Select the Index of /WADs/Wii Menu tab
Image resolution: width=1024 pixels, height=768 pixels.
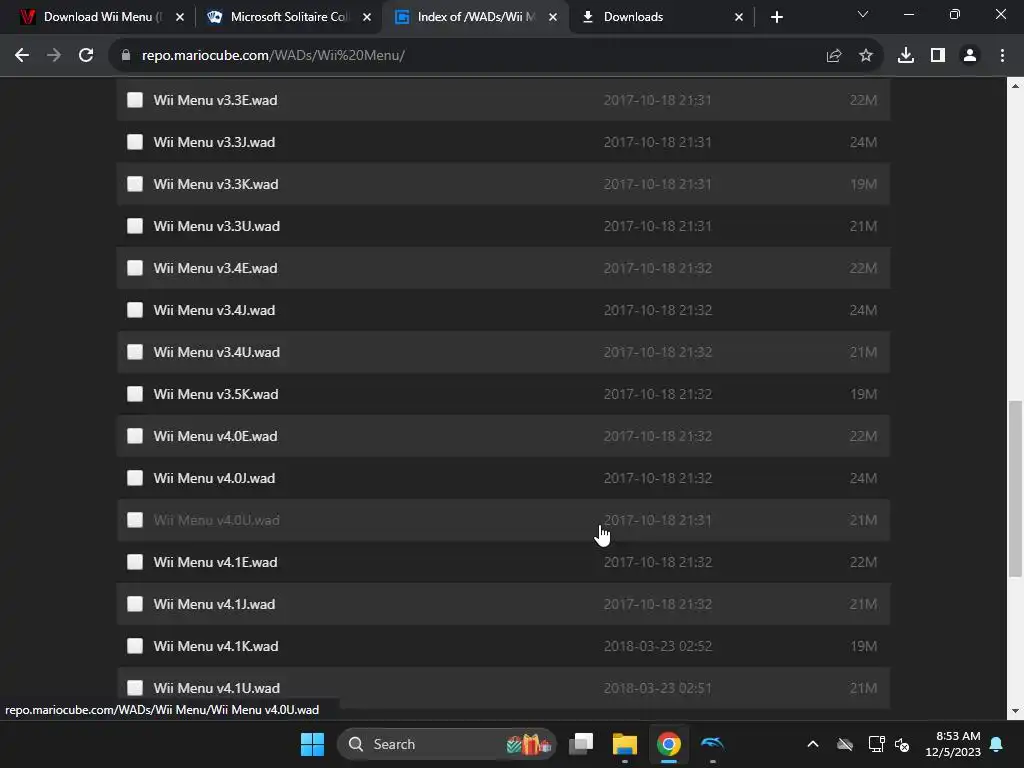473,17
